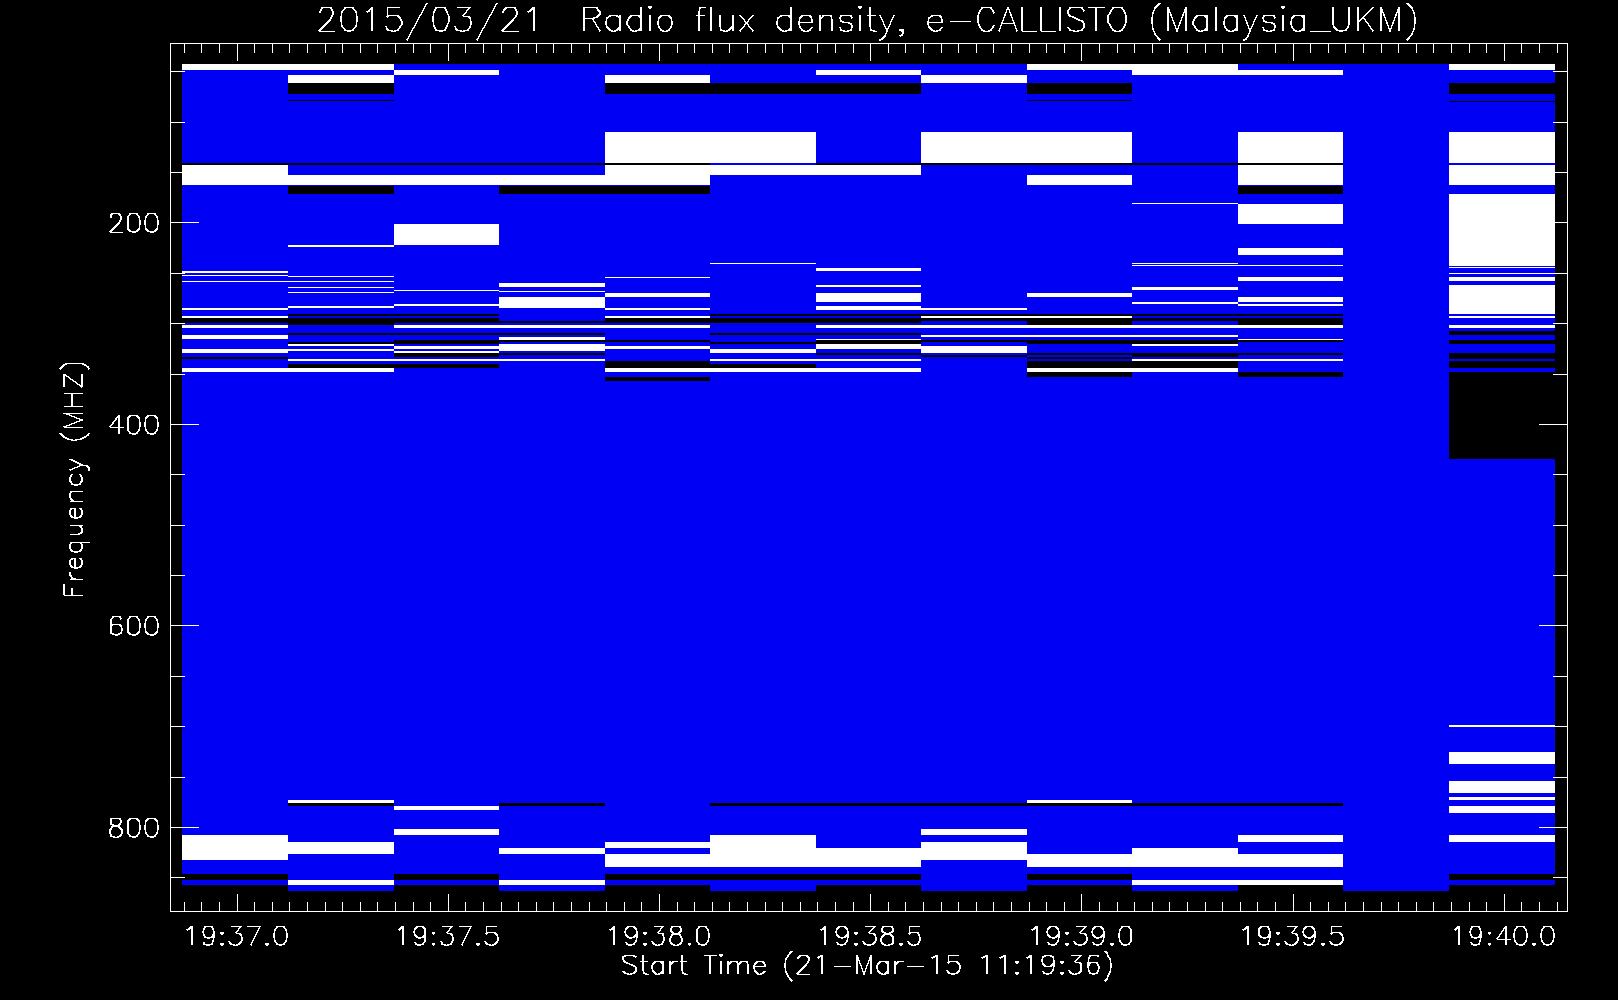Click the 19:38.5 time tick label
The height and width of the screenshot is (1000, 1618).
[870, 937]
